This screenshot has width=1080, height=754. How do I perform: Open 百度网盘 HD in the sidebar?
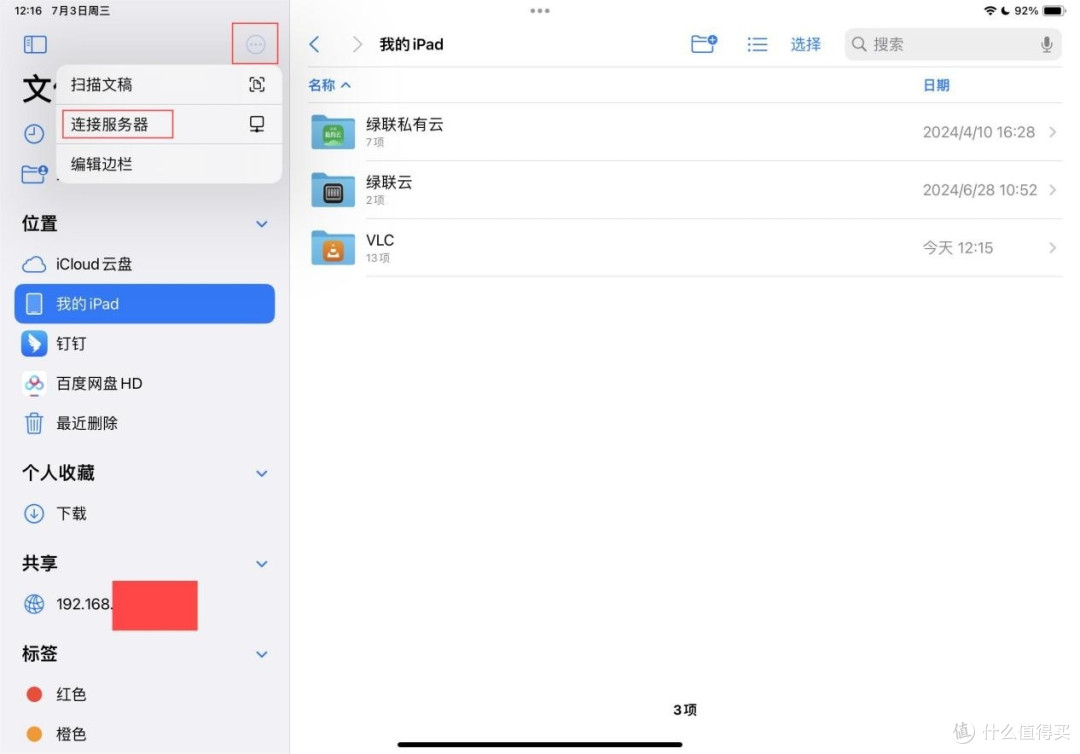tap(100, 384)
